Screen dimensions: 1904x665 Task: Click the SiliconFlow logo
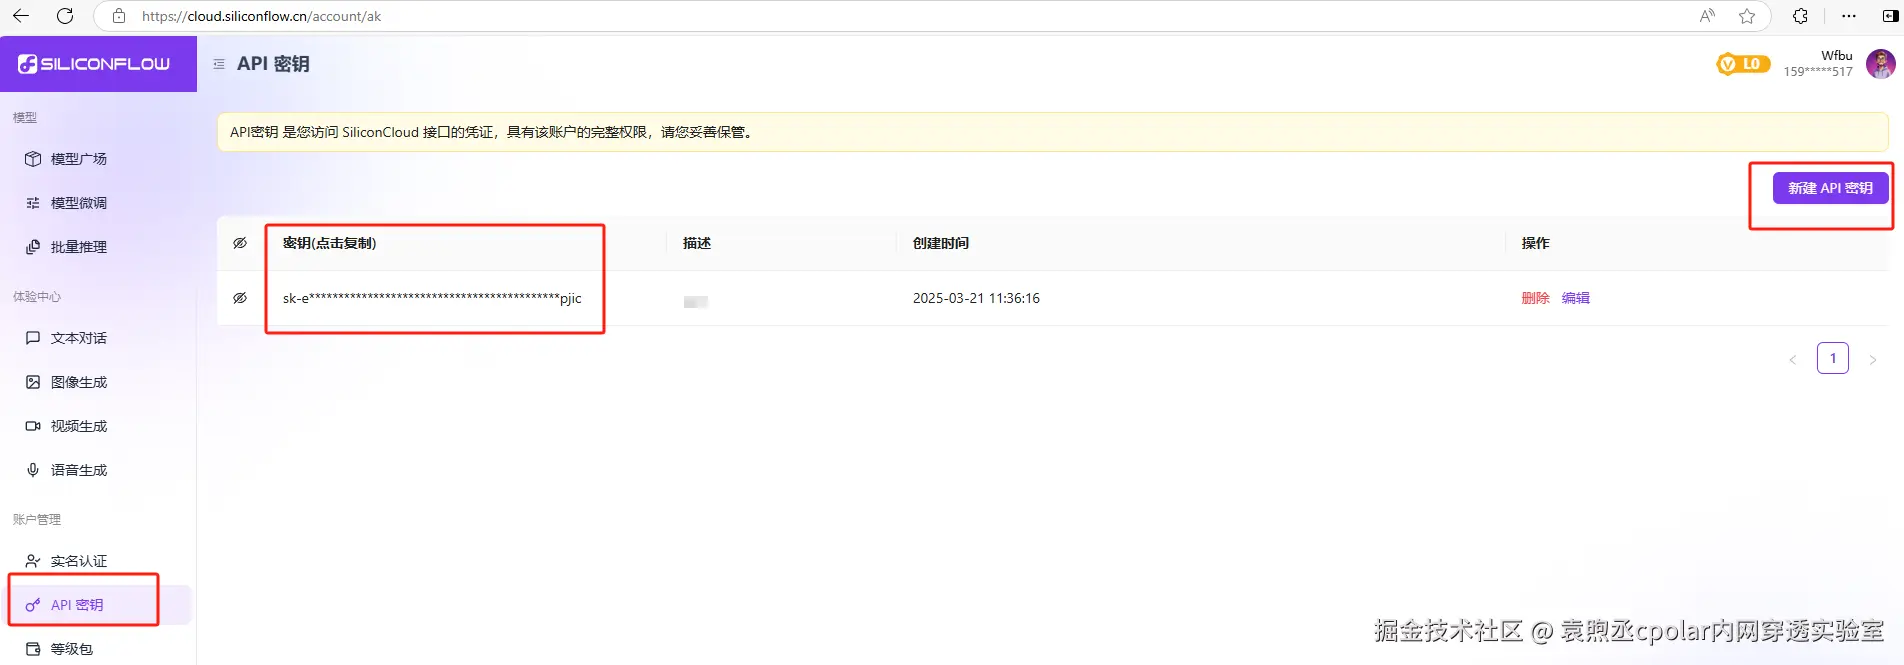(94, 64)
